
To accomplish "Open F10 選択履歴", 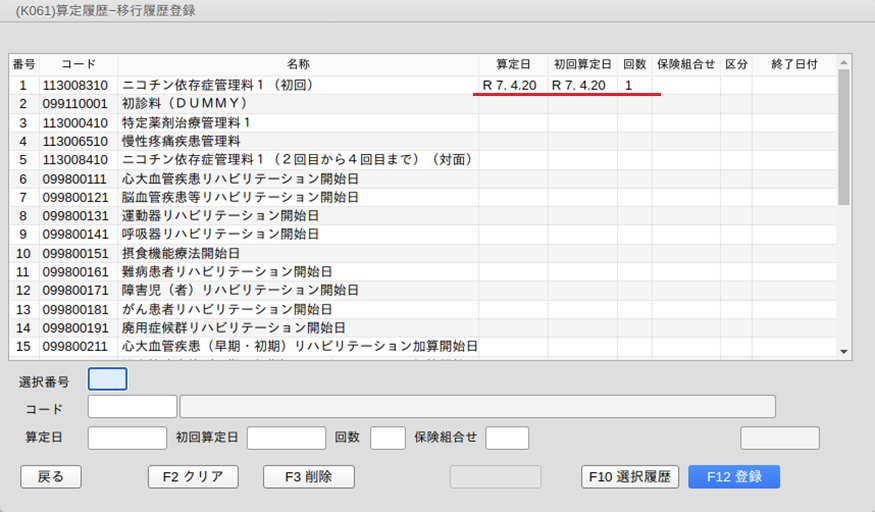I will (x=630, y=477).
